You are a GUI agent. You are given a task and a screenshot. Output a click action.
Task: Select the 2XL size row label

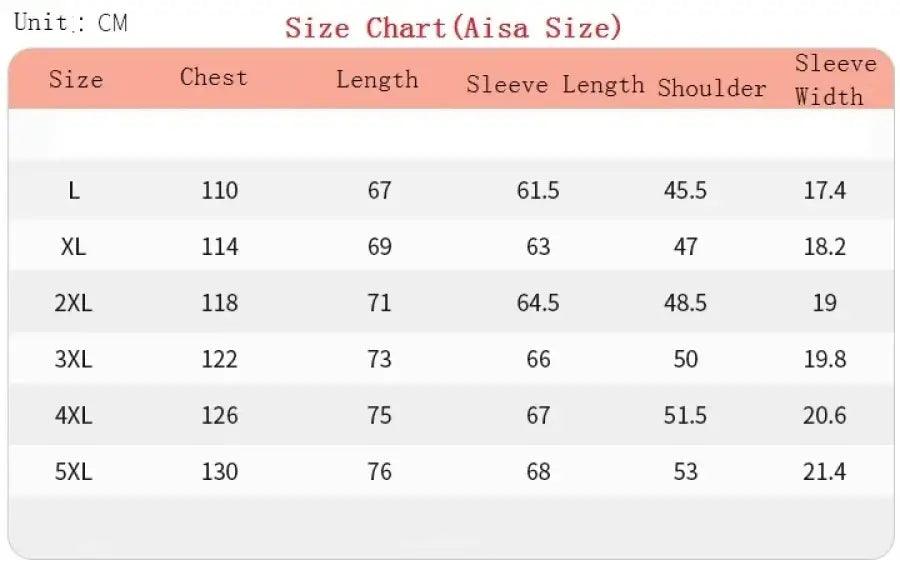click(73, 302)
